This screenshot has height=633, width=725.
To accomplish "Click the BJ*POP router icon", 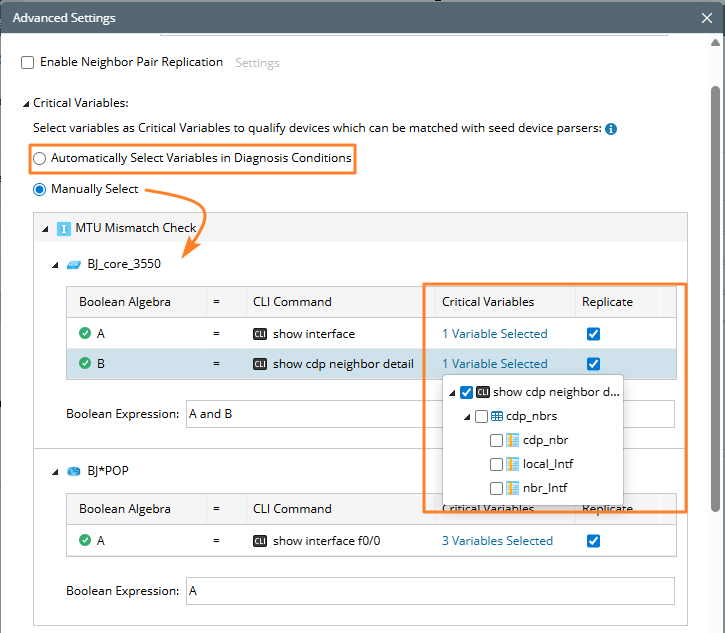I will click(73, 472).
